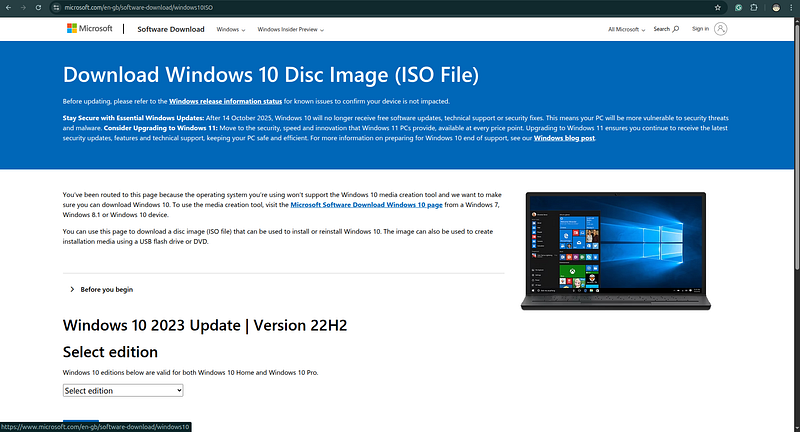Click the 'Download Windows 10 Disc Image (ISO File)' heading
The width and height of the screenshot is (800, 432).
click(271, 75)
